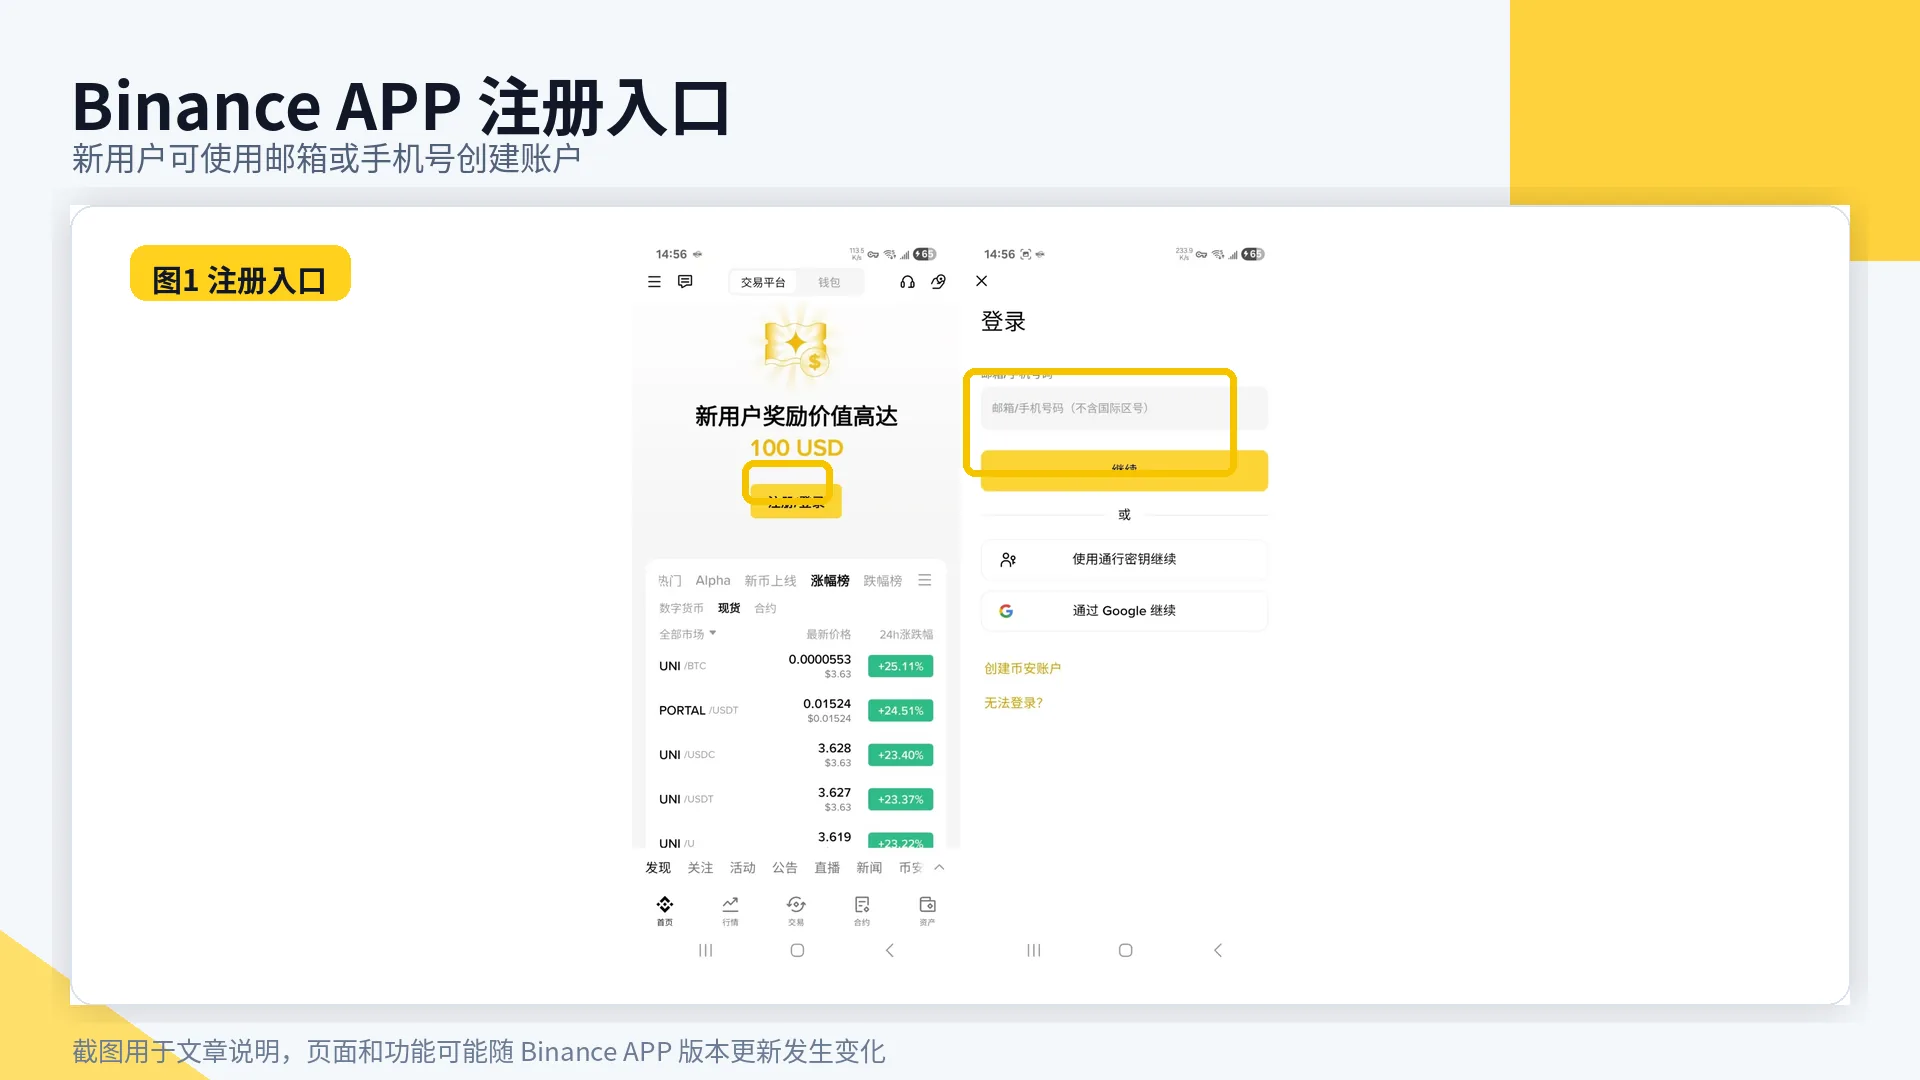The image size is (1920, 1080).
Task: Select the 公告 feed tab
Action: click(x=784, y=868)
